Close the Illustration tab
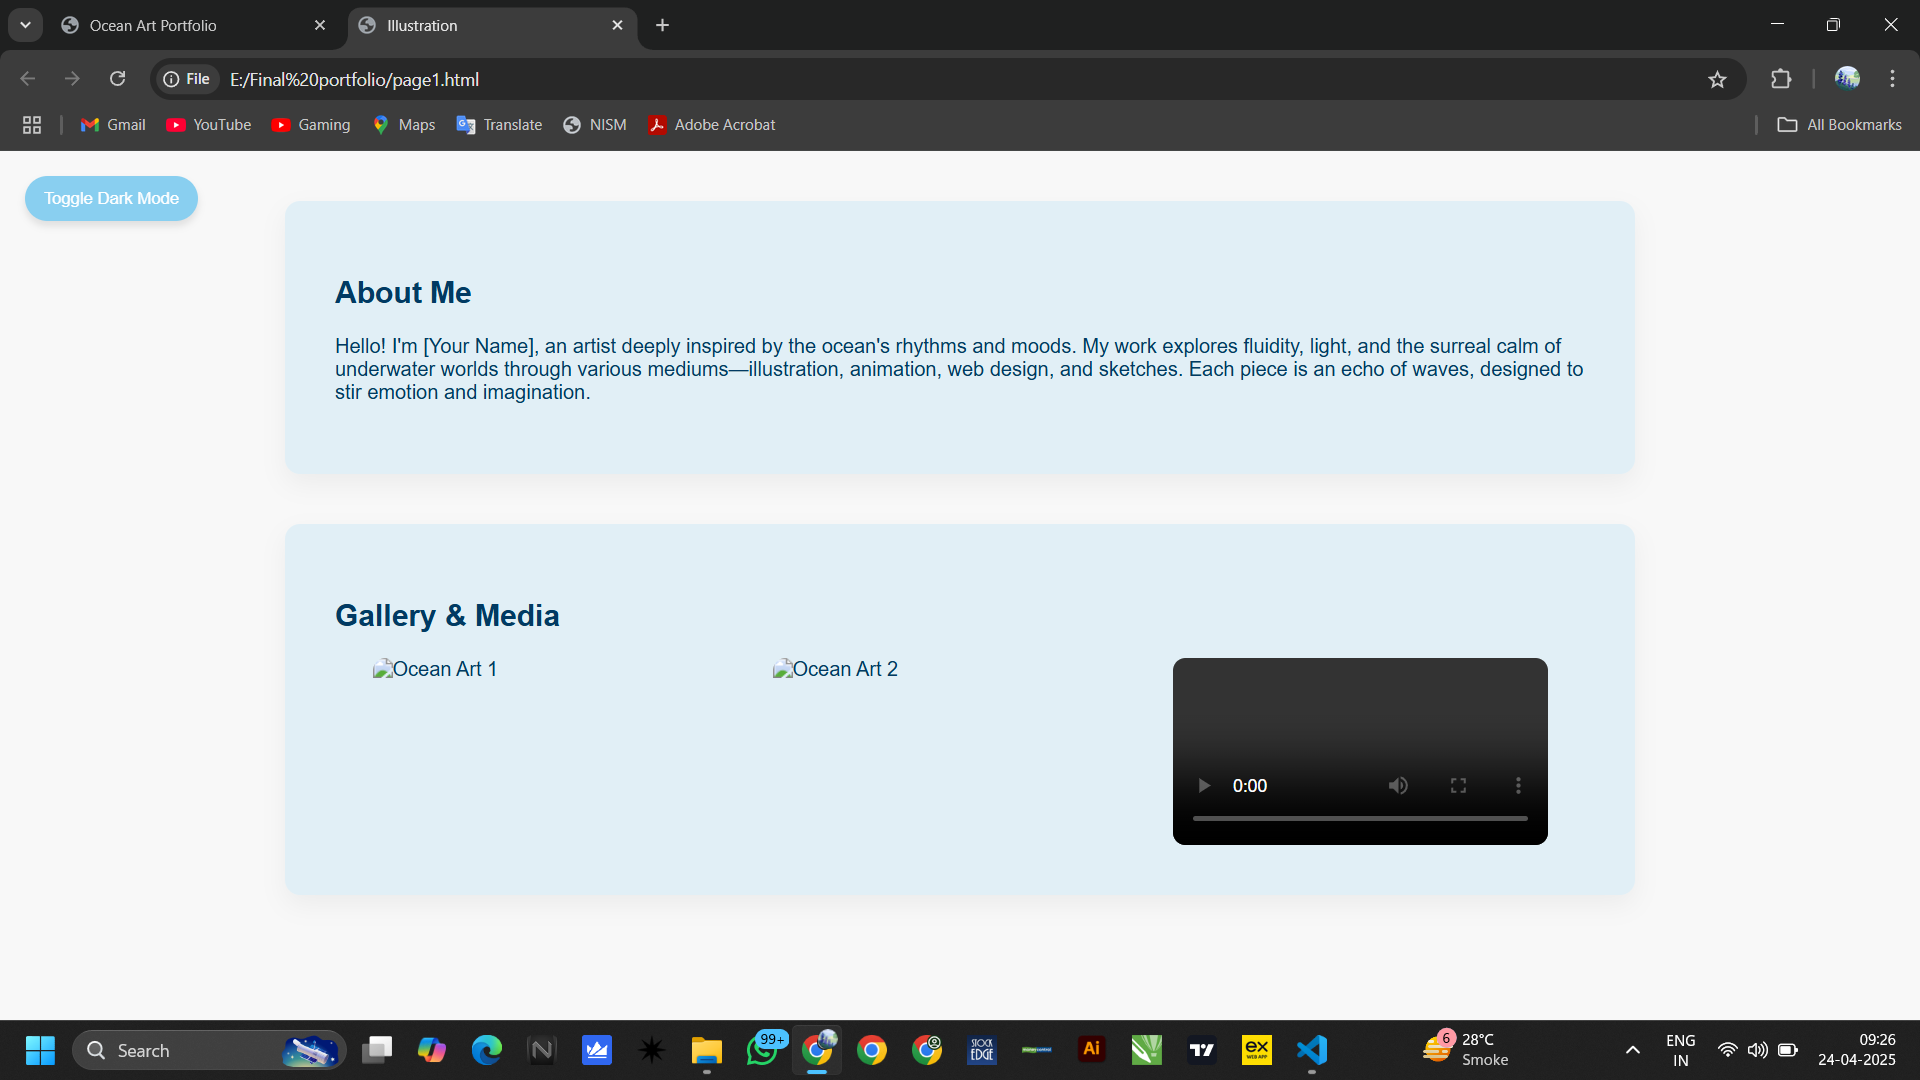This screenshot has height=1080, width=1920. (x=617, y=26)
